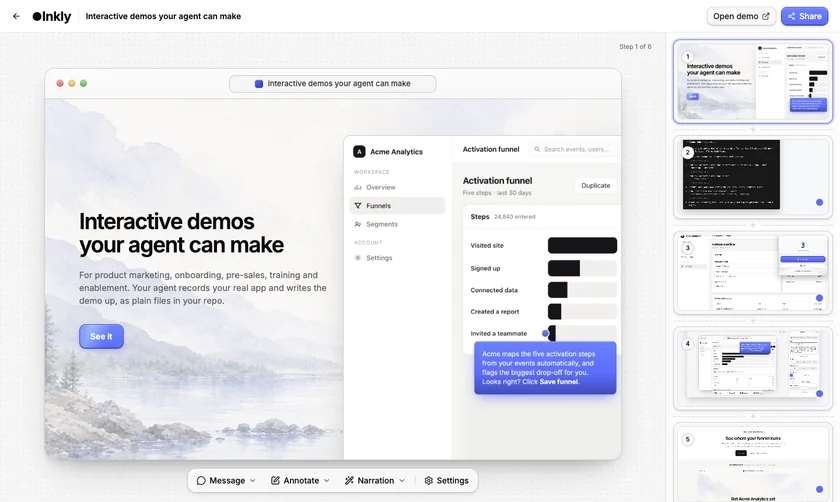Viewport: 840px width, 502px height.
Task: Click the blue favicon in demo title bar
Action: pyautogui.click(x=259, y=84)
